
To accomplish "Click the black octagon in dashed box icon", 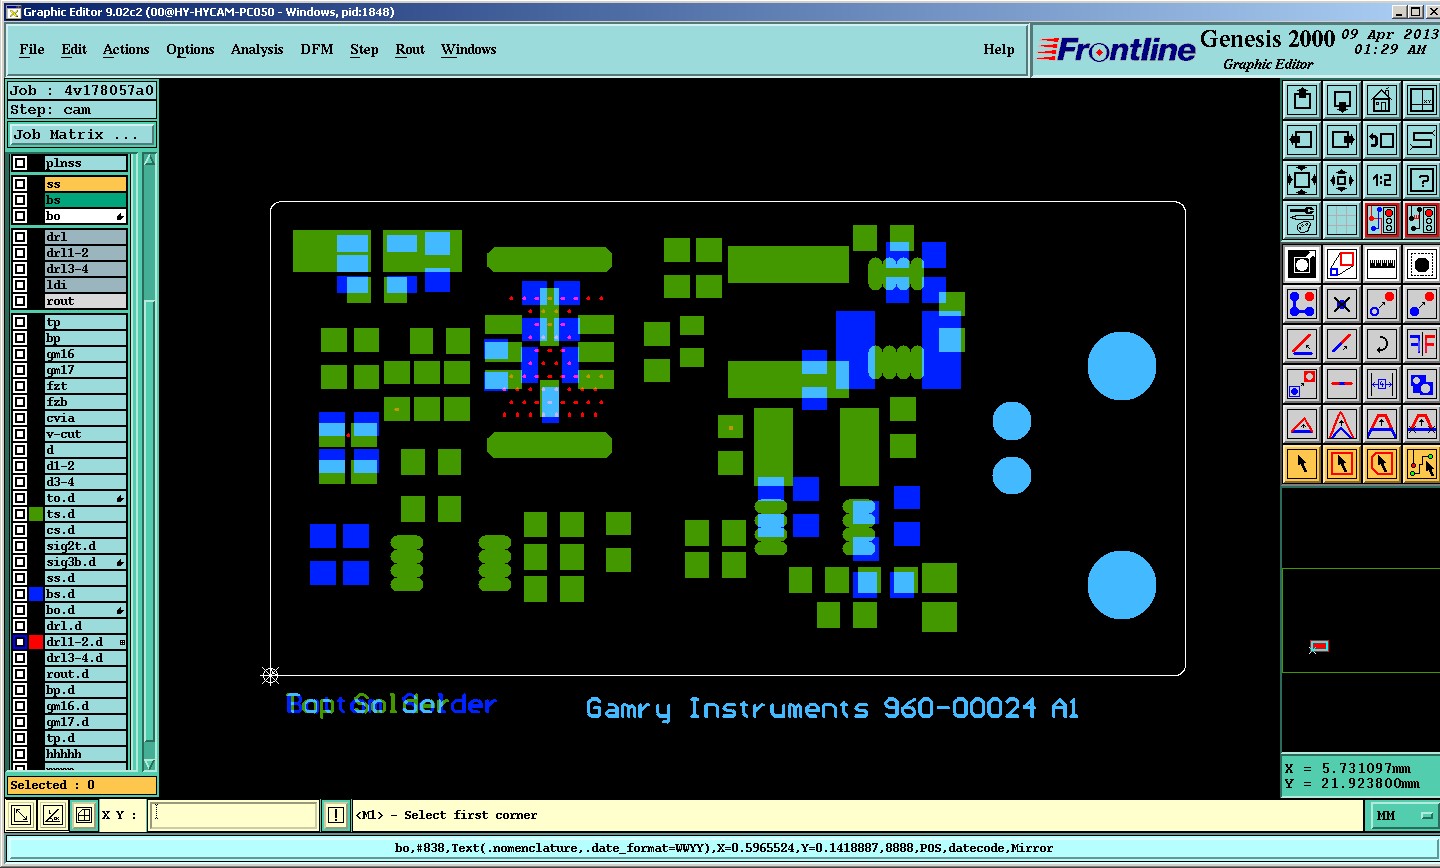I will click(x=1422, y=264).
